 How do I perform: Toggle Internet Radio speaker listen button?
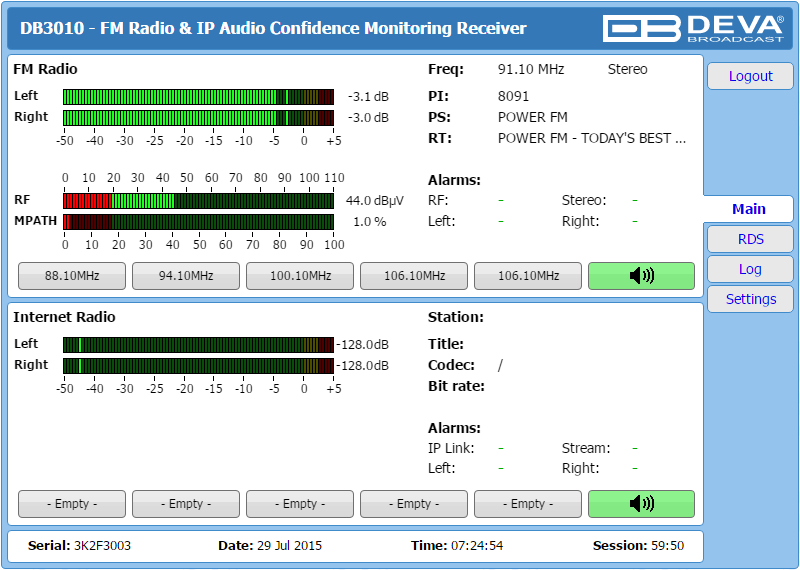coord(641,504)
